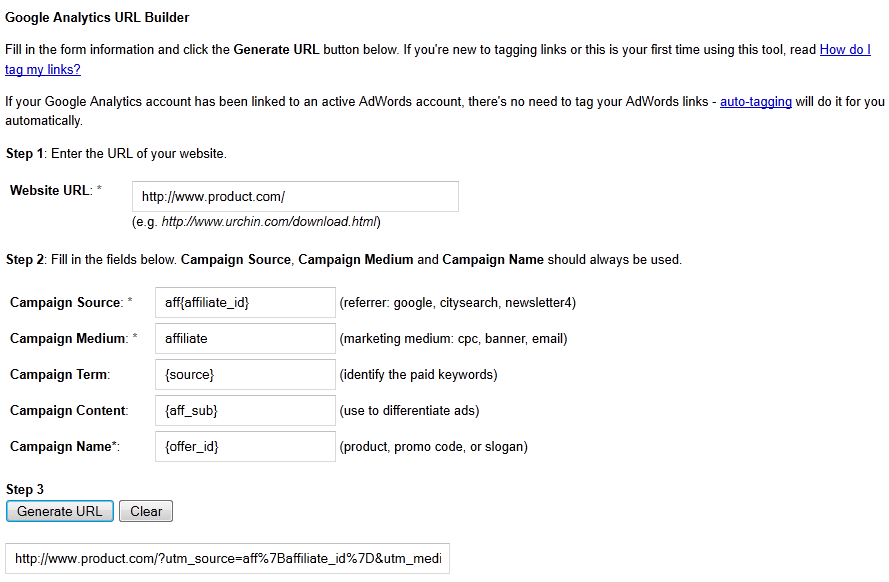This screenshot has height=582, width=889.
Task: Tap the "Campaign Name" label
Action: coord(62,447)
